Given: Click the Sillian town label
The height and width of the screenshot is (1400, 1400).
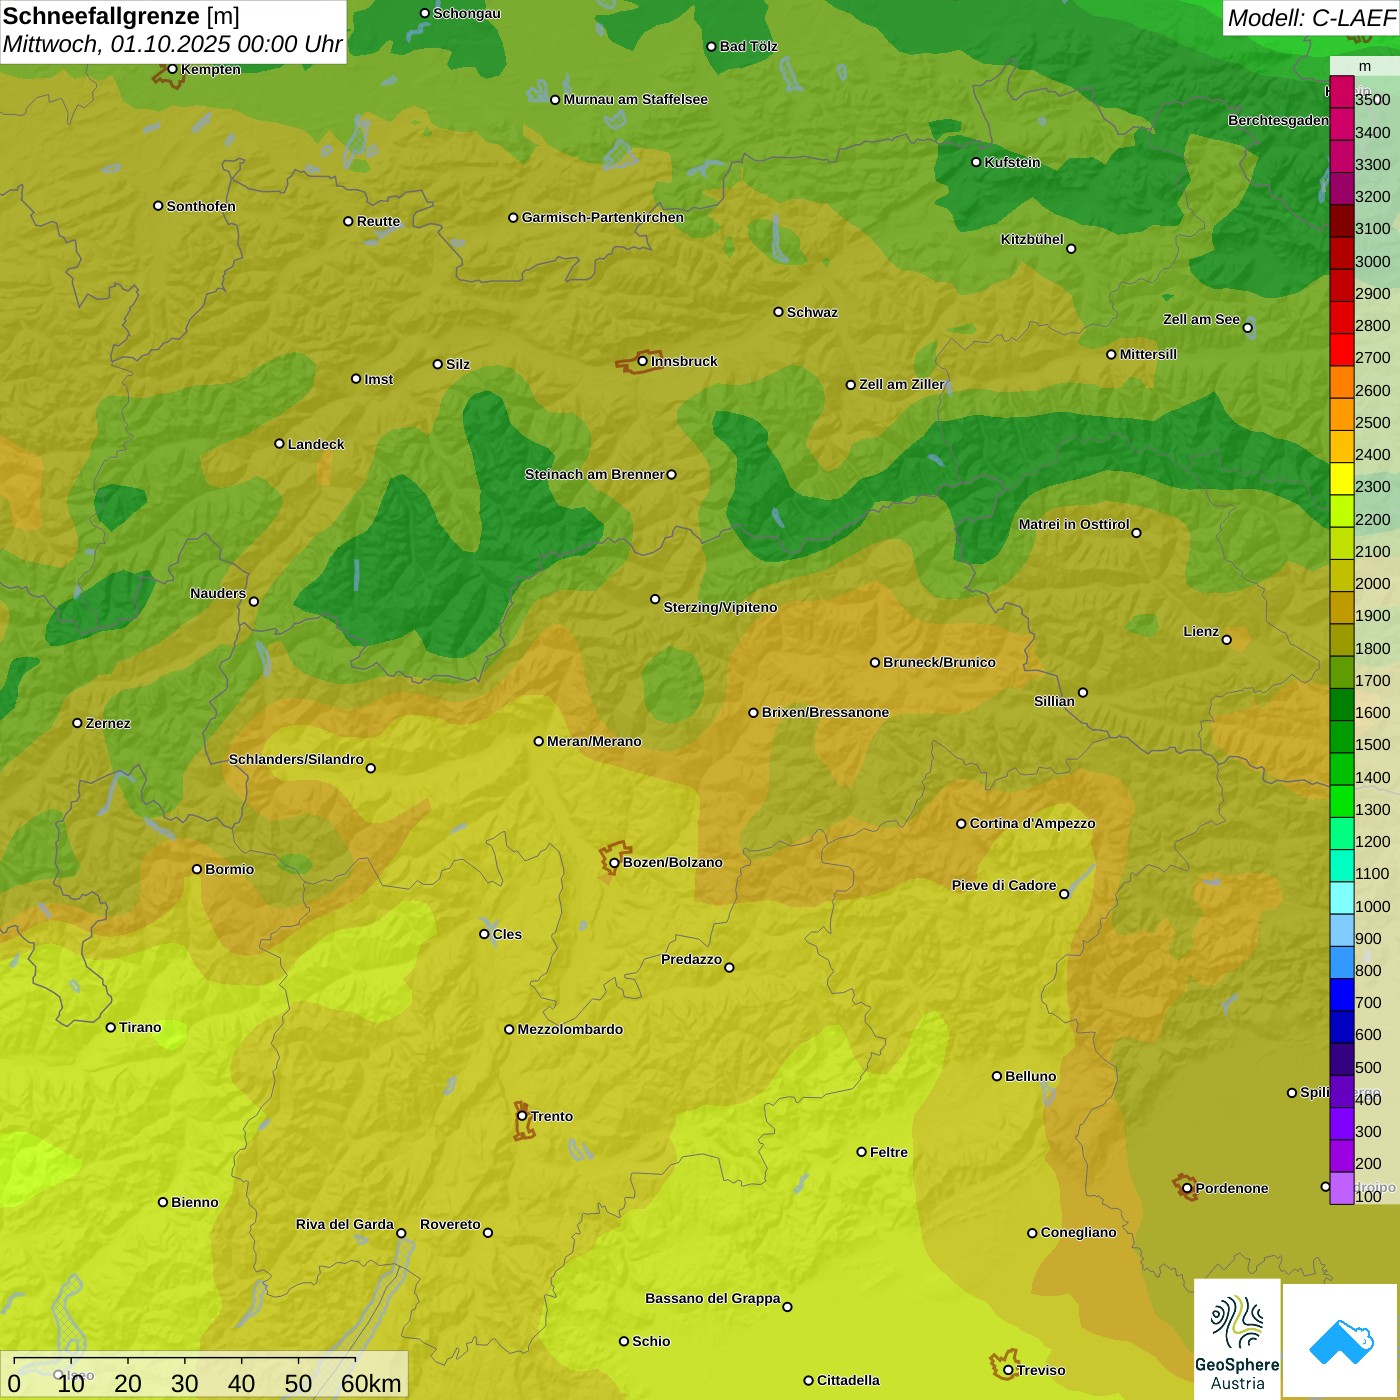Looking at the screenshot, I should click(x=1054, y=701).
